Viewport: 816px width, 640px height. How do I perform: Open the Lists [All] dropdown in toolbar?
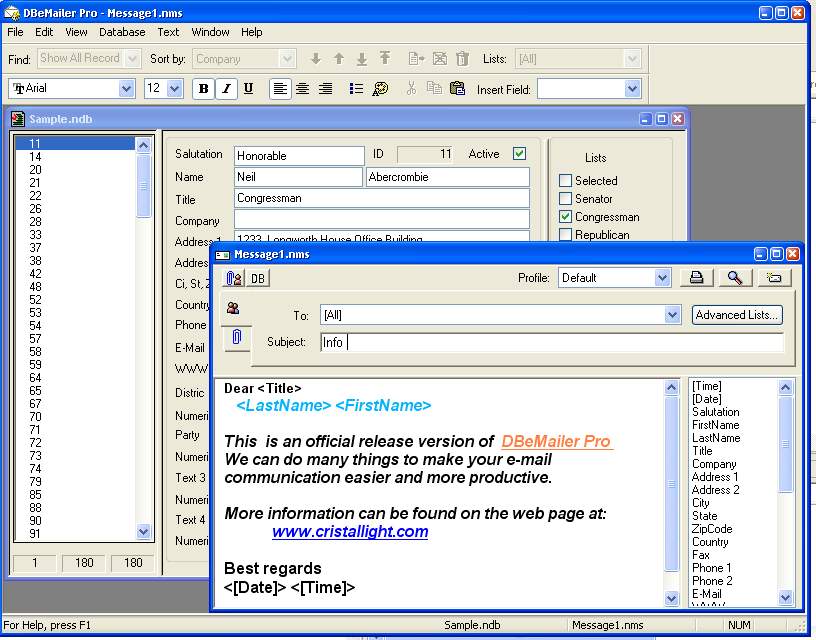coord(632,59)
